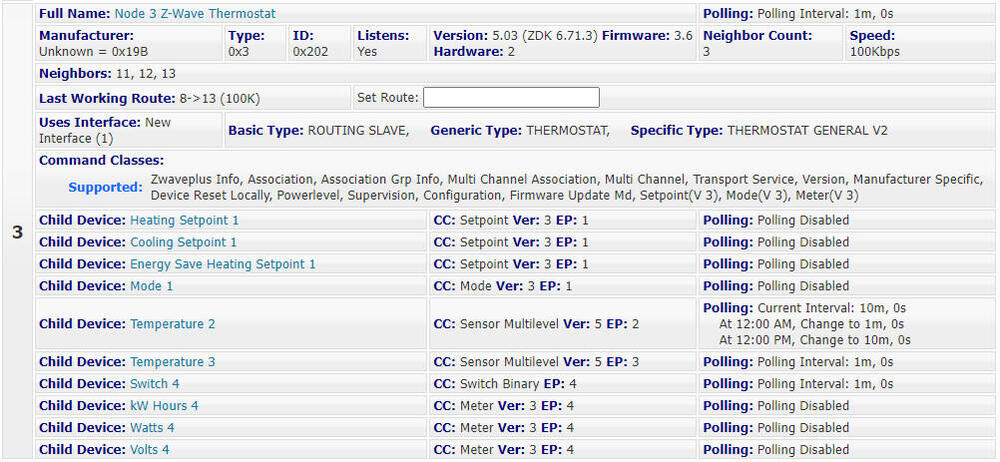
Task: Open the Mode 1 child device
Action: (151, 286)
